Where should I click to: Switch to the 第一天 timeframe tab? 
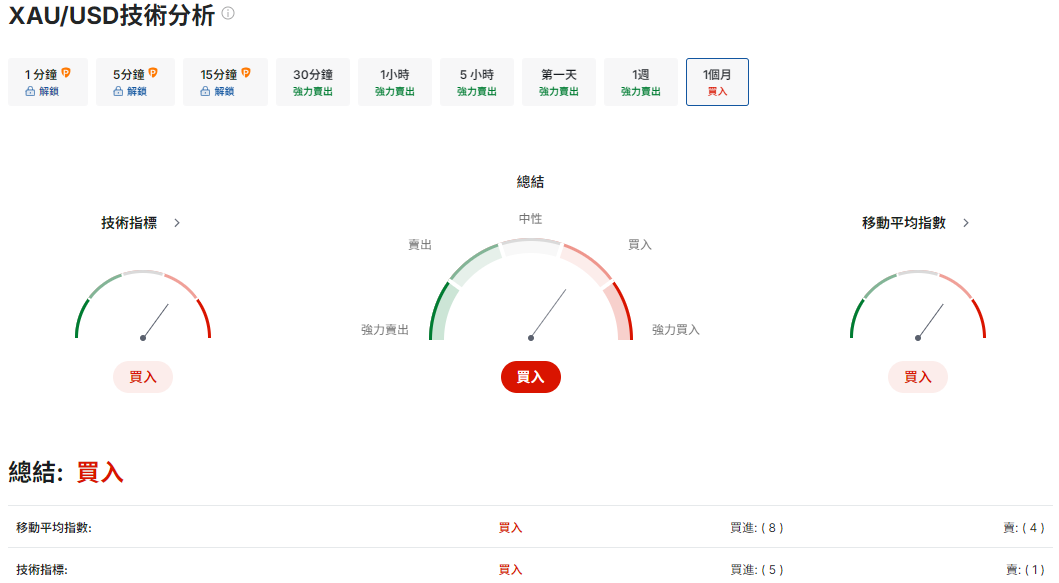(x=559, y=82)
